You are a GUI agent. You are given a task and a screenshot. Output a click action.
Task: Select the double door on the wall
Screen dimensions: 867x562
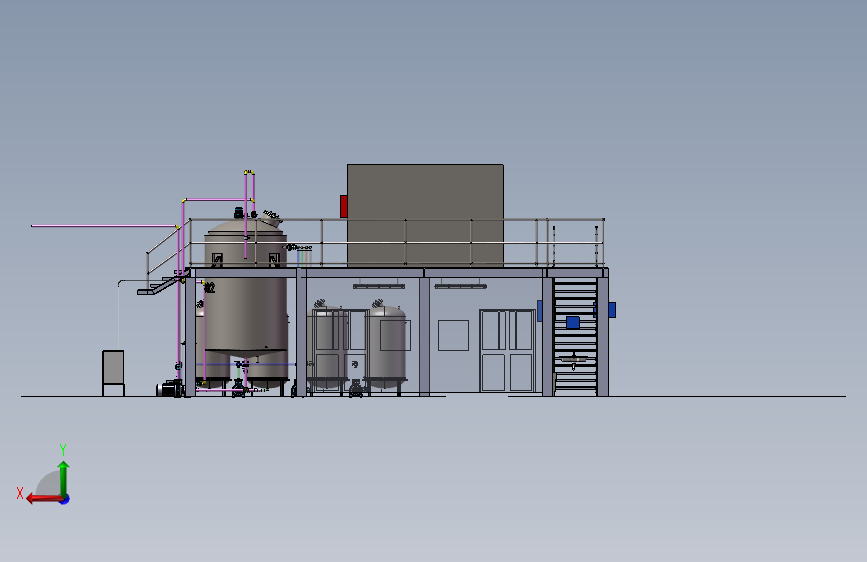click(x=506, y=351)
